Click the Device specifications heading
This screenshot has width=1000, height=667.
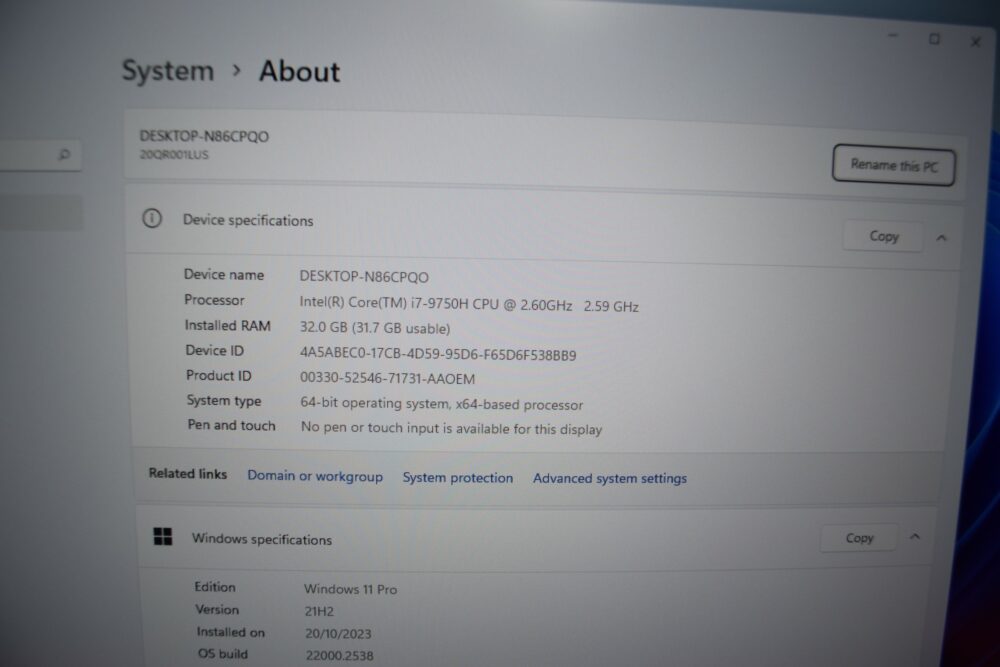[x=248, y=221]
